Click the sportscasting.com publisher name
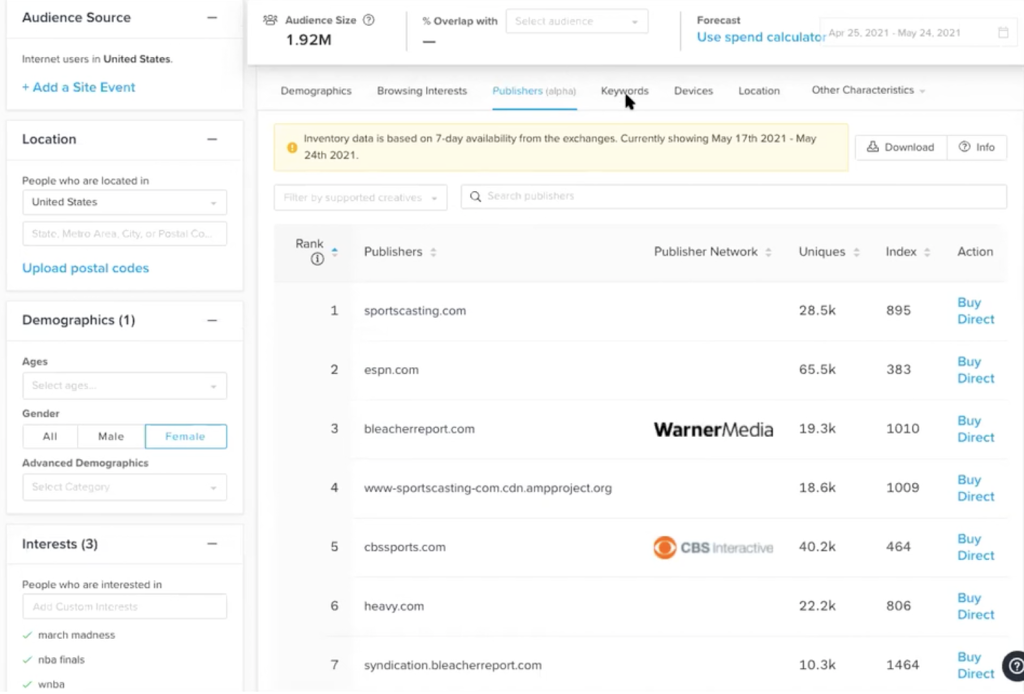This screenshot has height=694, width=1024. point(415,311)
